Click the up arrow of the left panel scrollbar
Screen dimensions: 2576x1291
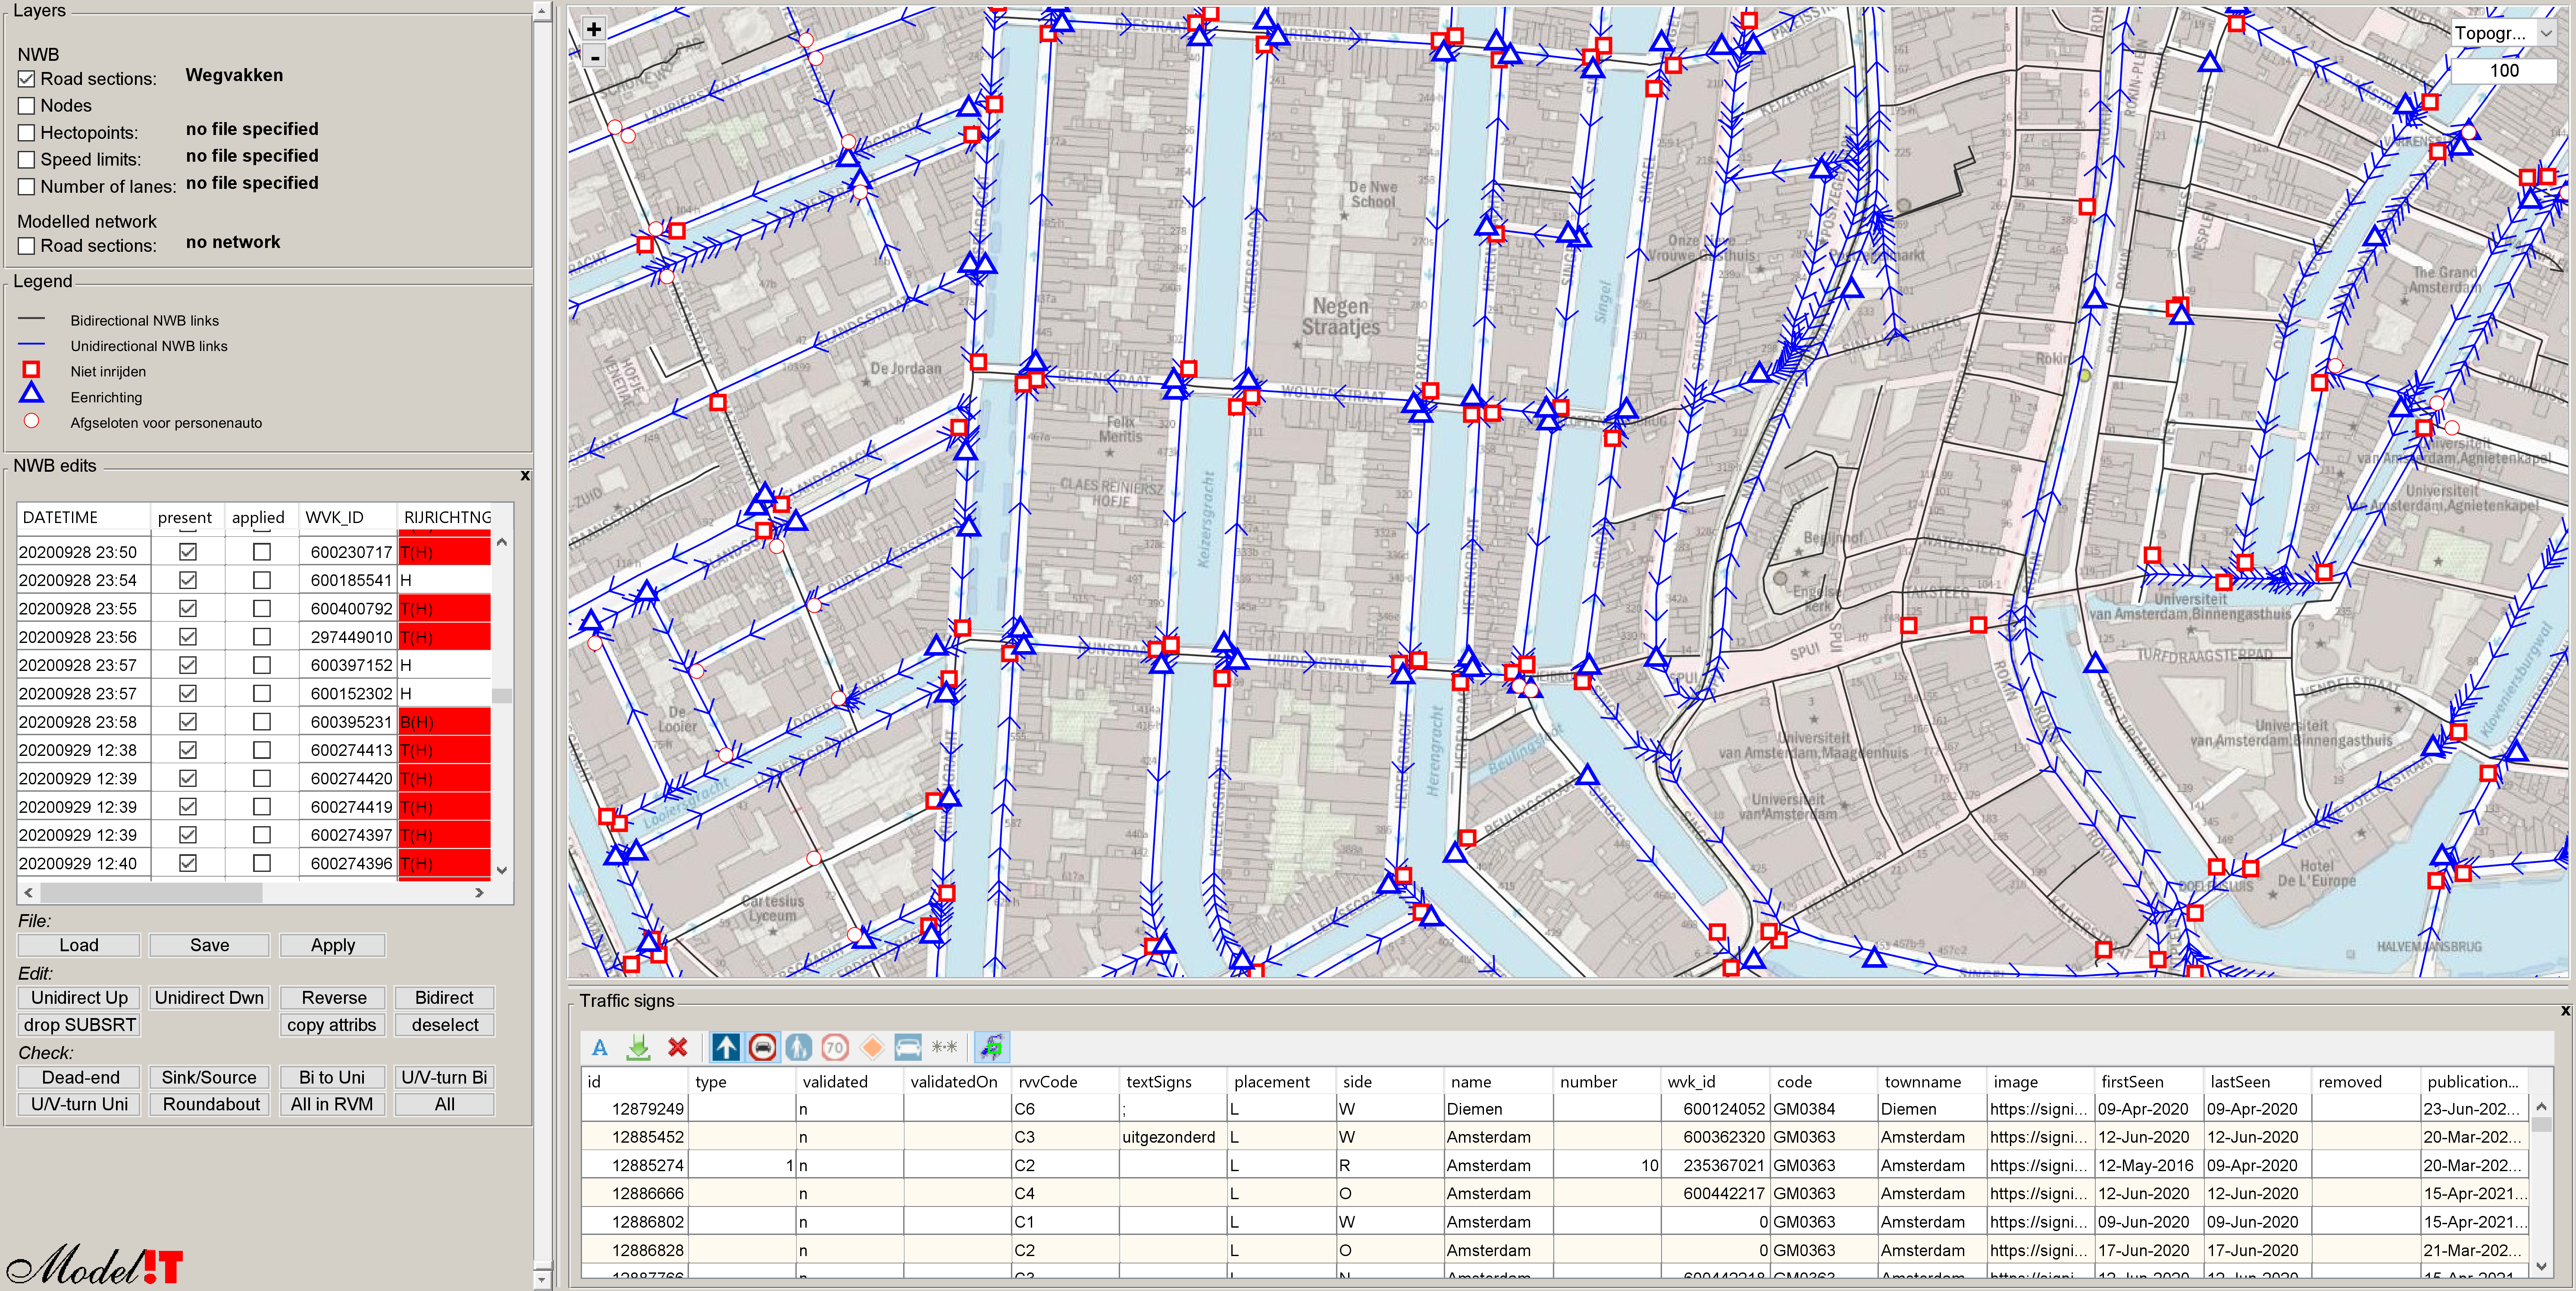pyautogui.click(x=542, y=12)
